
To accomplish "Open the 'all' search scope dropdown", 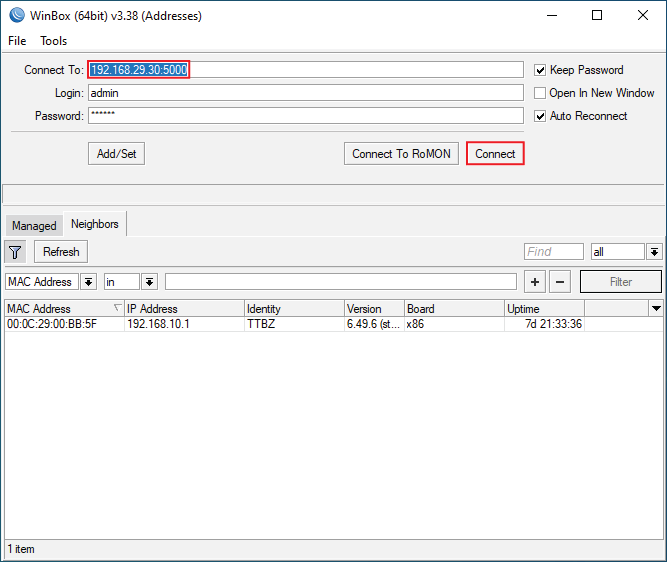I will click(654, 252).
